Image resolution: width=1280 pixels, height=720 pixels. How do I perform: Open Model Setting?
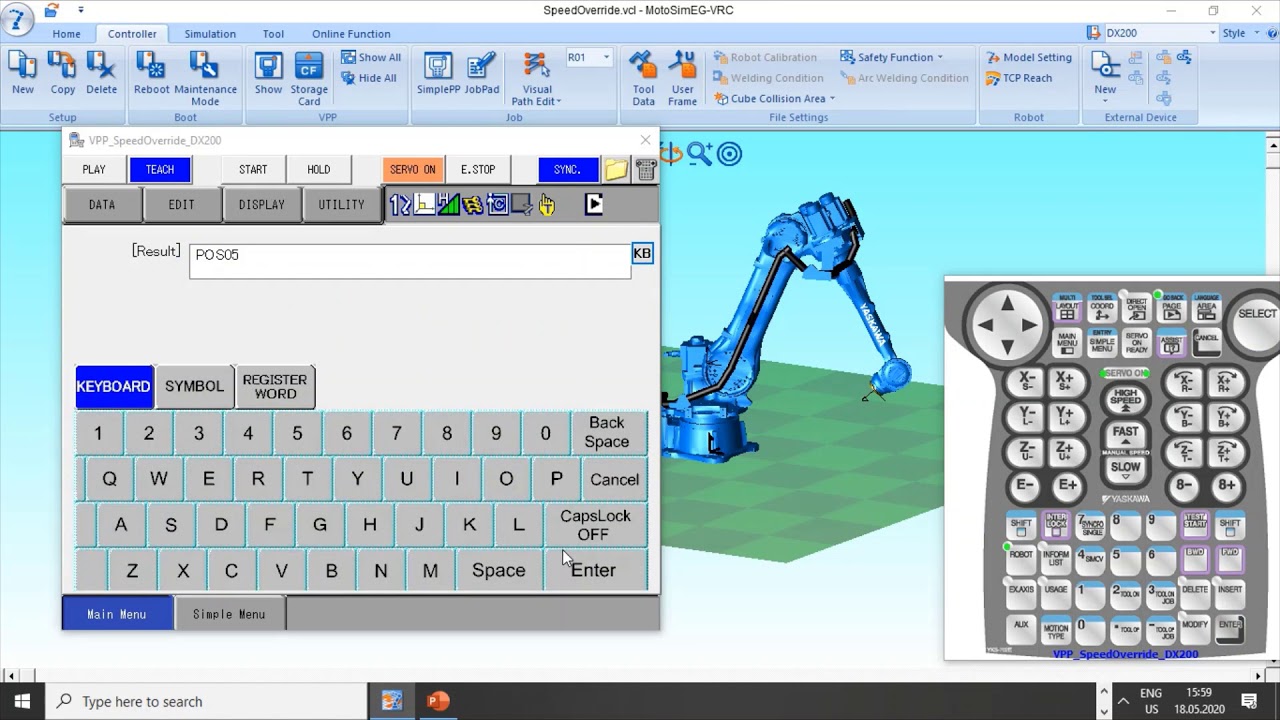pyautogui.click(x=1029, y=58)
